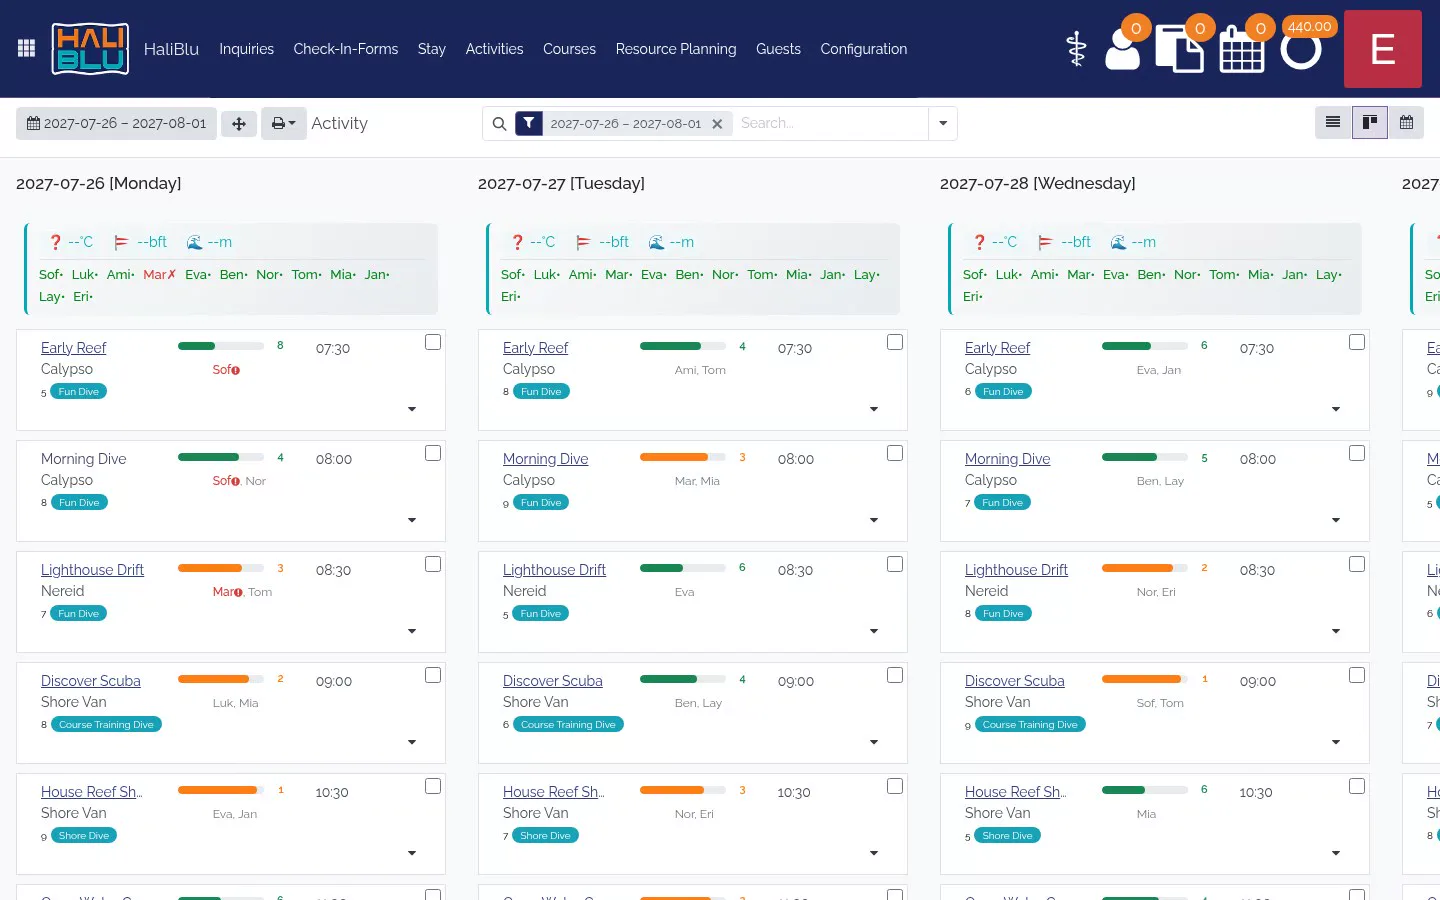The image size is (1440, 900).
Task: Select Monday Lighthouse Drift checkbox
Action: click(433, 564)
